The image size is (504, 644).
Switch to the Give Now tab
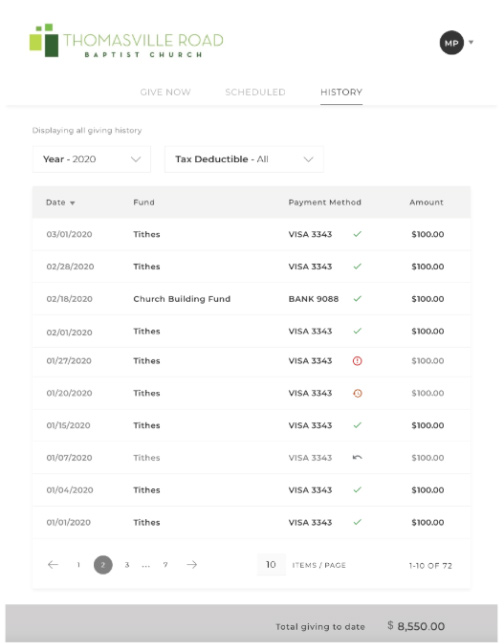(x=165, y=92)
